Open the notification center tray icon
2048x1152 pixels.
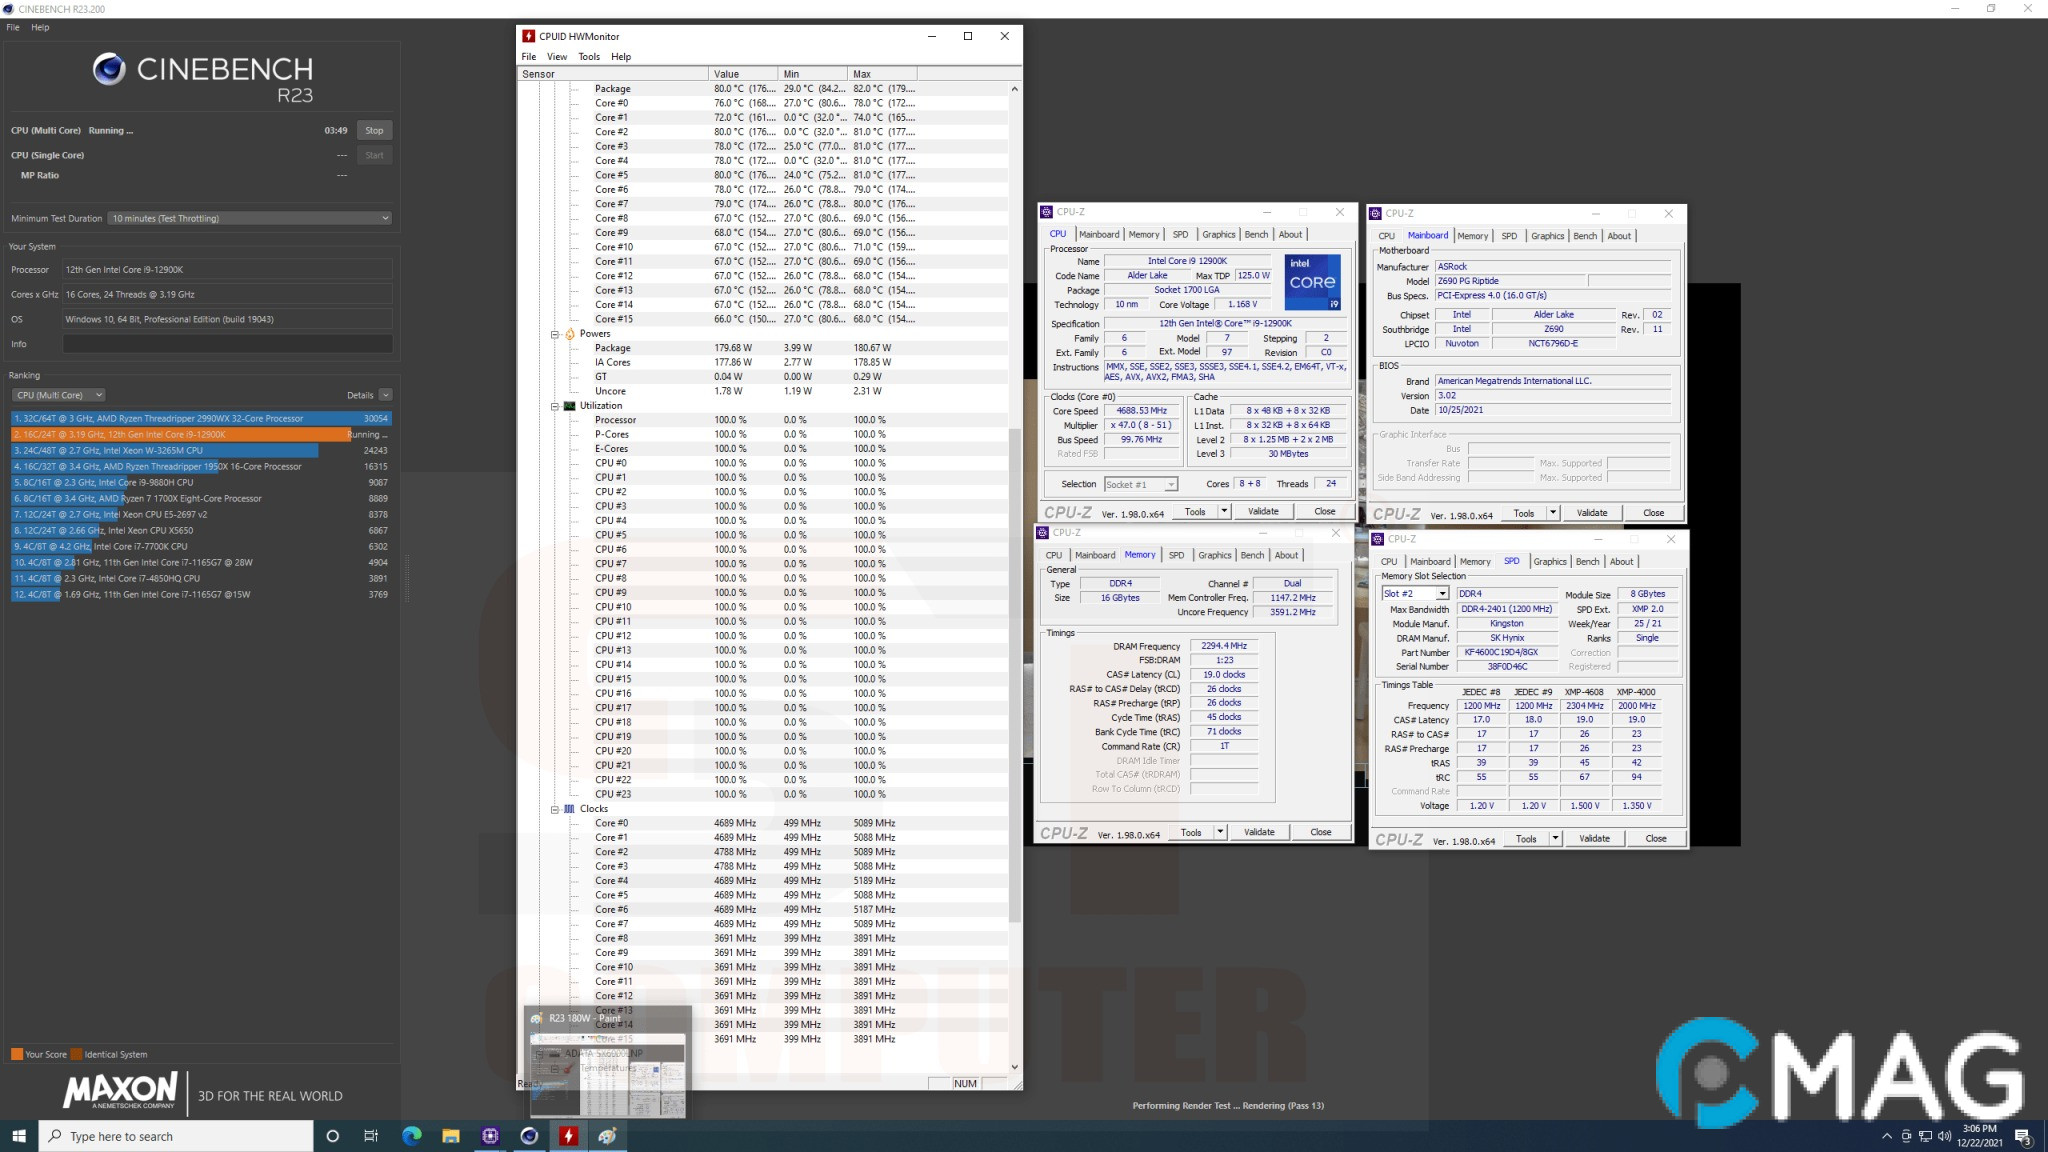(2022, 1136)
